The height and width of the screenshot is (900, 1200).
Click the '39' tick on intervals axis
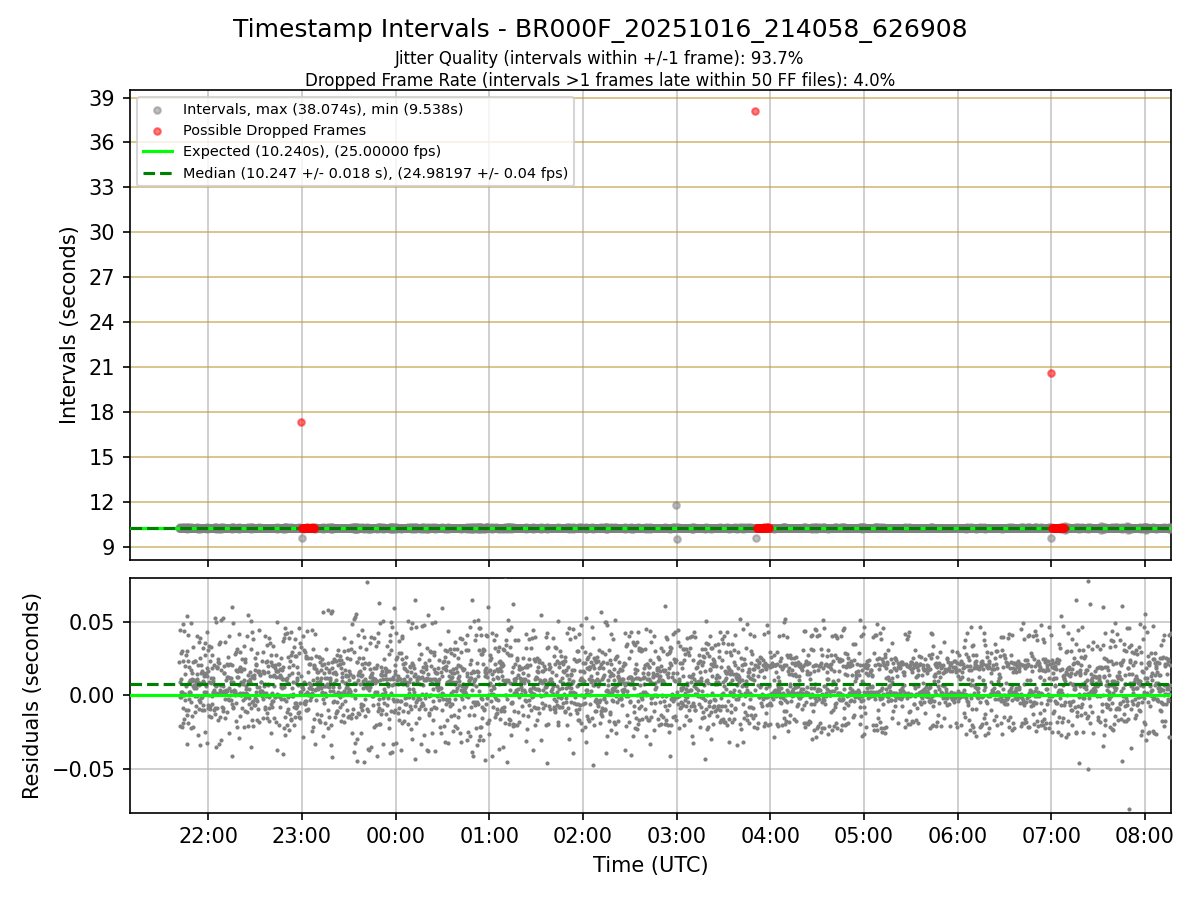point(101,98)
